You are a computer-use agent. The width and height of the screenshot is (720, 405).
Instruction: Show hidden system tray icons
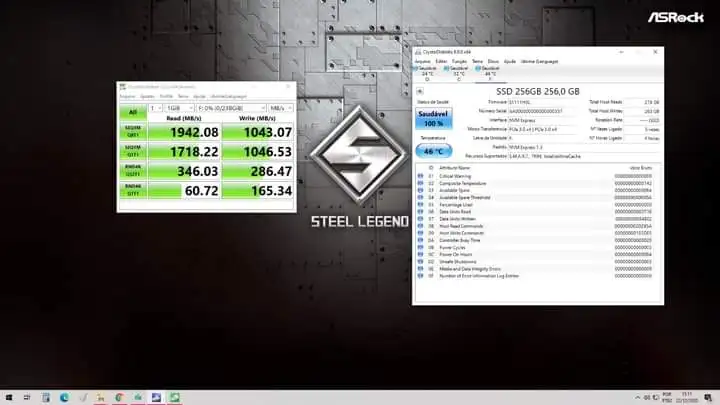tap(637, 398)
